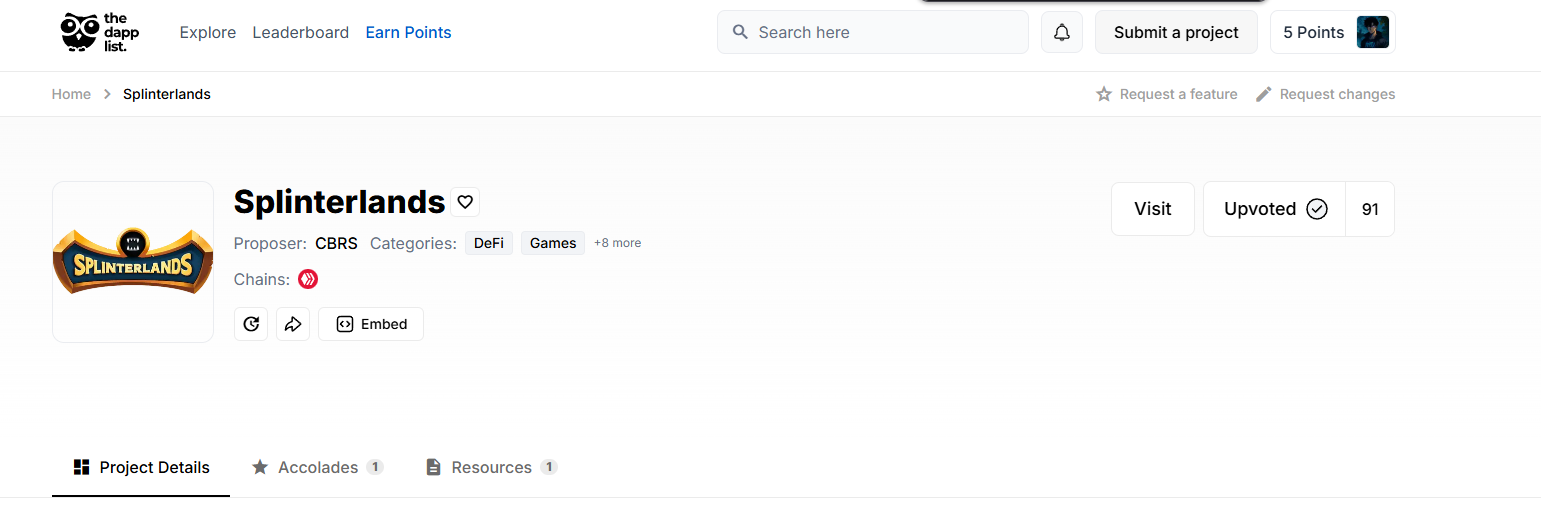Click the Accolades star icon
This screenshot has height=510, width=1541.
pyautogui.click(x=260, y=467)
